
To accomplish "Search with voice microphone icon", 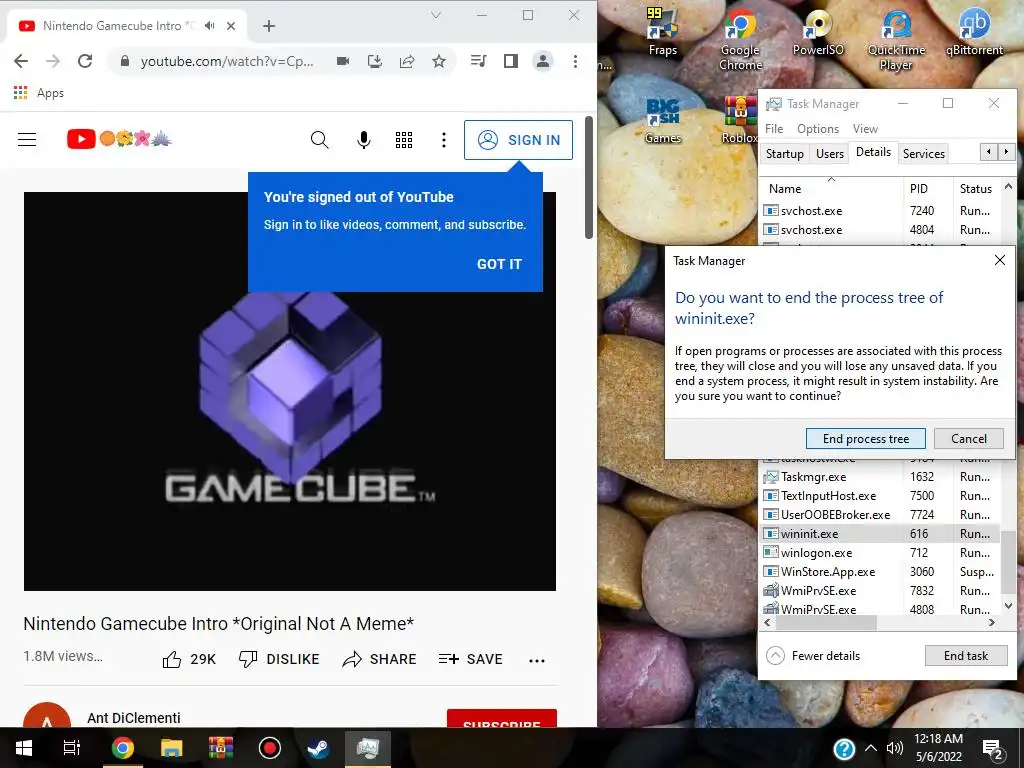I will (x=364, y=140).
